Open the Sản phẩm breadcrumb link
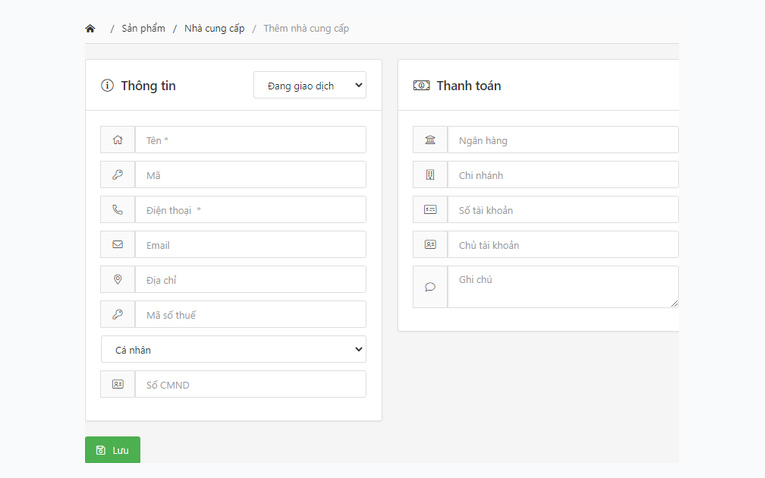The image size is (765, 478). [x=143, y=28]
